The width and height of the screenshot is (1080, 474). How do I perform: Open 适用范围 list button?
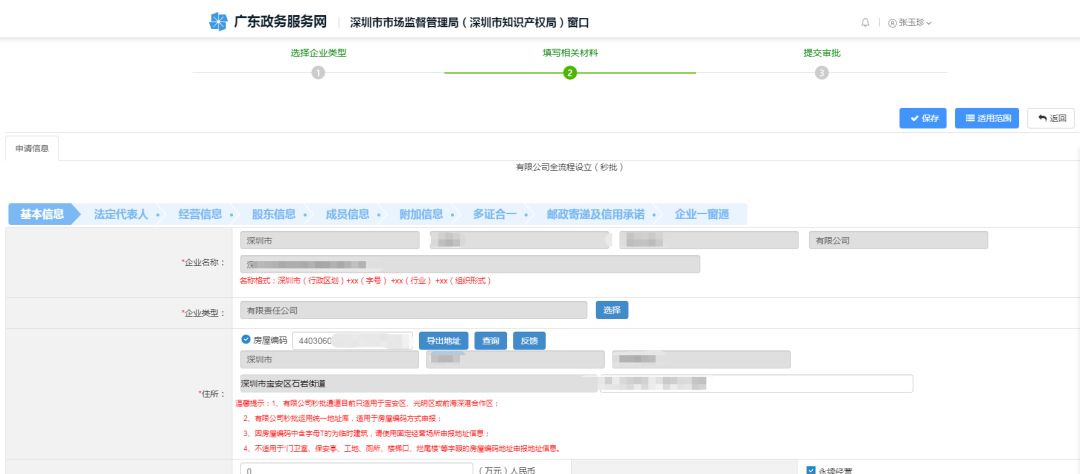(x=987, y=118)
